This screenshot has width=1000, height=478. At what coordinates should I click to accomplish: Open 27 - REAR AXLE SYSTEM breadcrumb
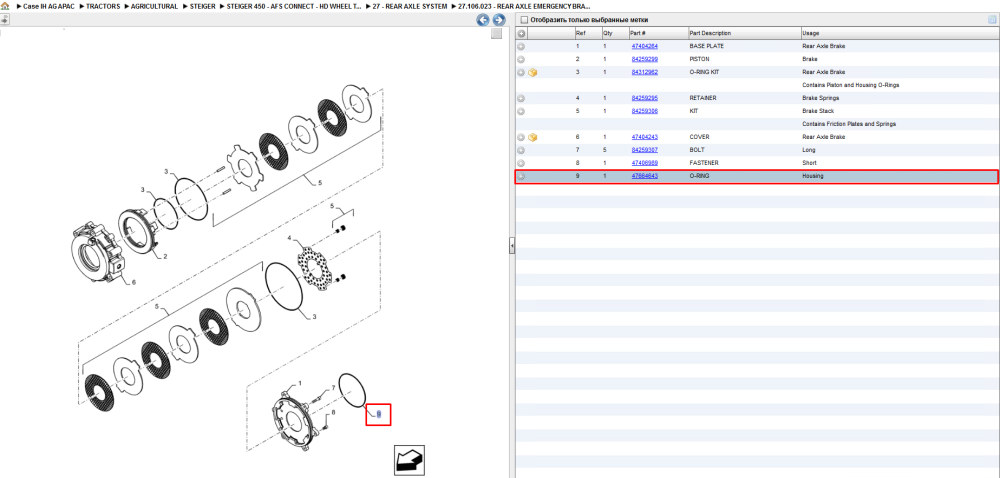click(x=411, y=6)
